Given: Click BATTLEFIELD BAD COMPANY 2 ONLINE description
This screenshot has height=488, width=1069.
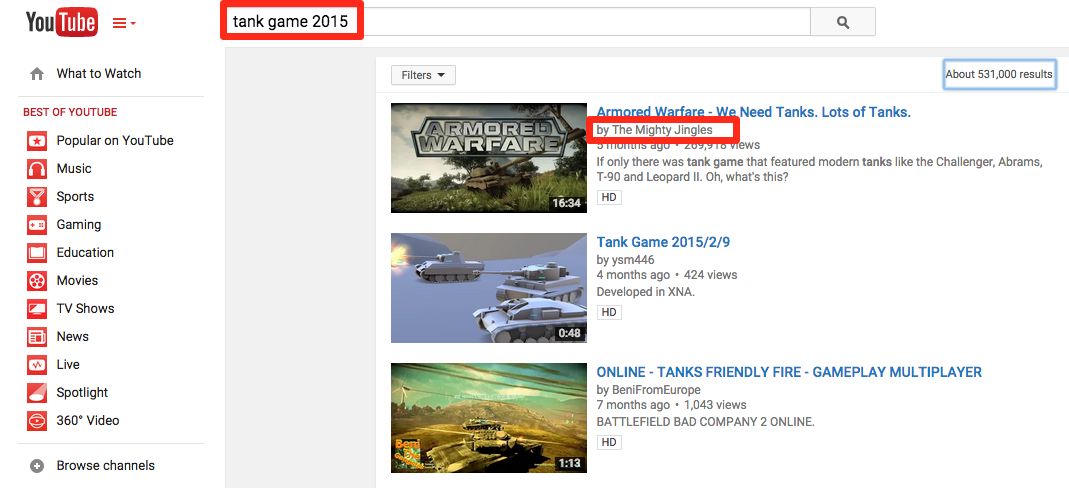Looking at the screenshot, I should coord(706,422).
